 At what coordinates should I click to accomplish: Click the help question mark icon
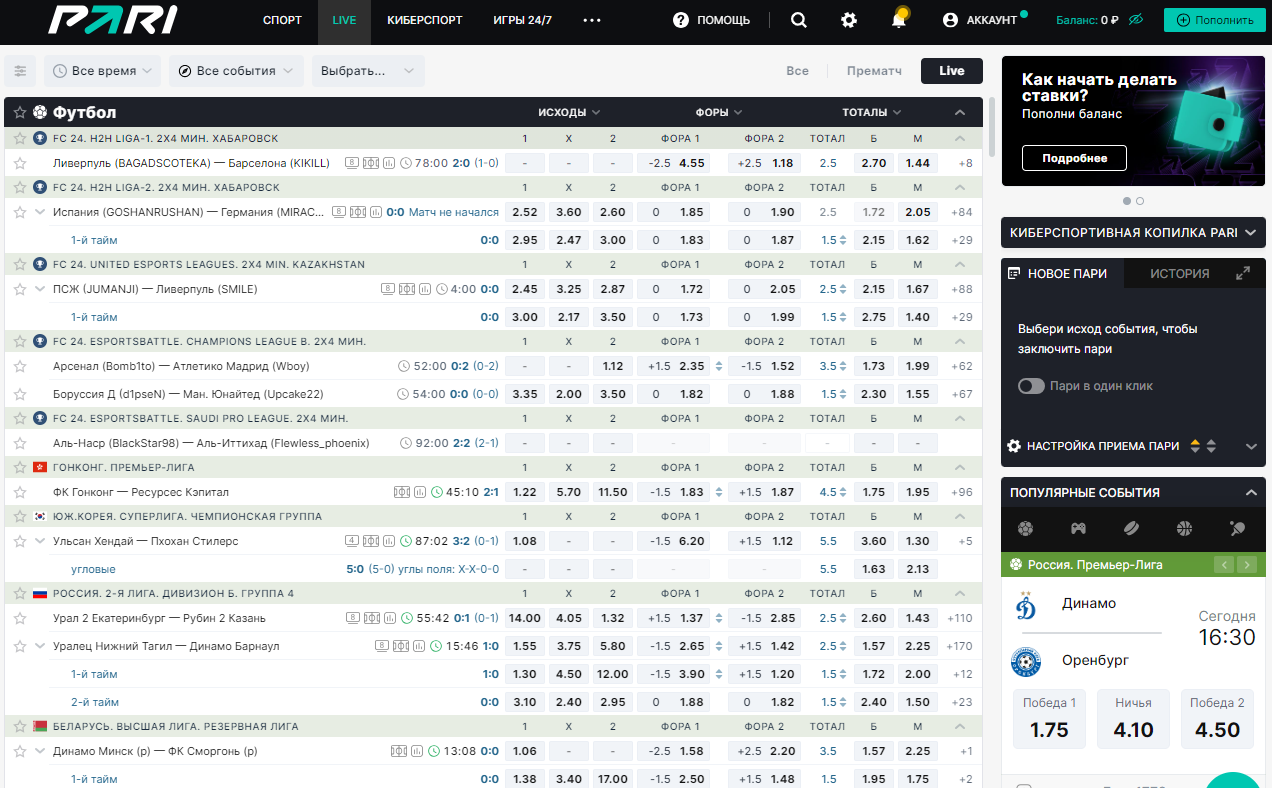(x=681, y=20)
